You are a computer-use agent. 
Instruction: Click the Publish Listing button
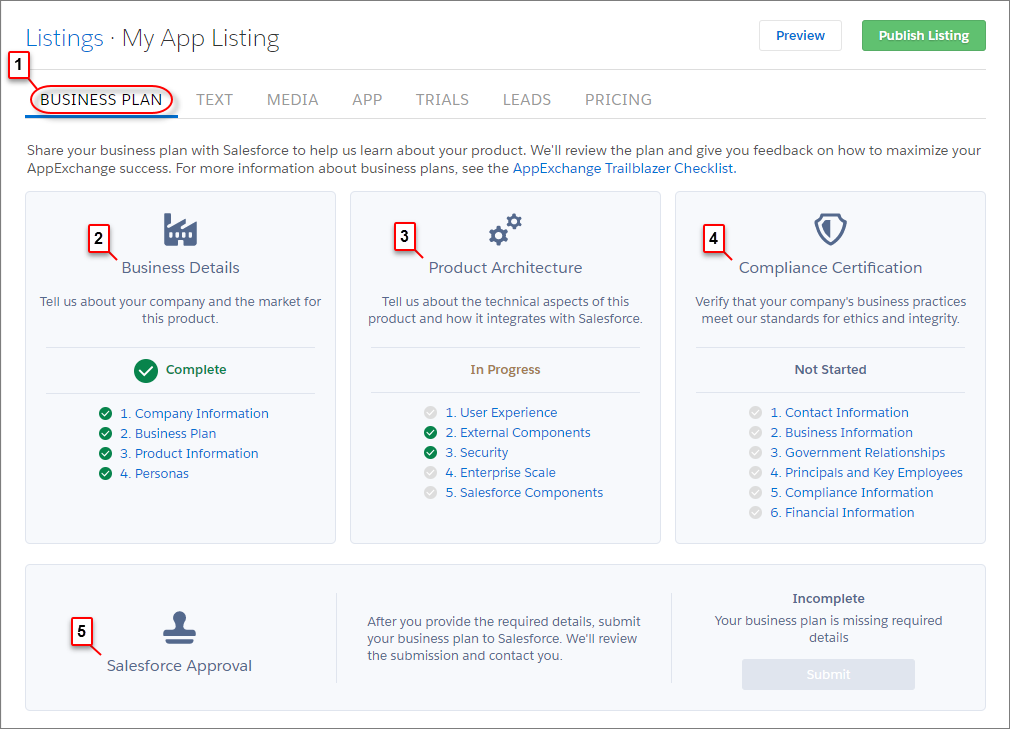[924, 35]
